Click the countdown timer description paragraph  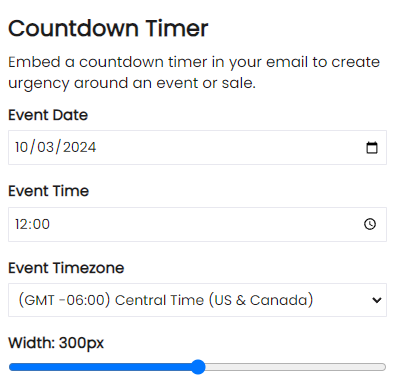pyautogui.click(x=194, y=72)
